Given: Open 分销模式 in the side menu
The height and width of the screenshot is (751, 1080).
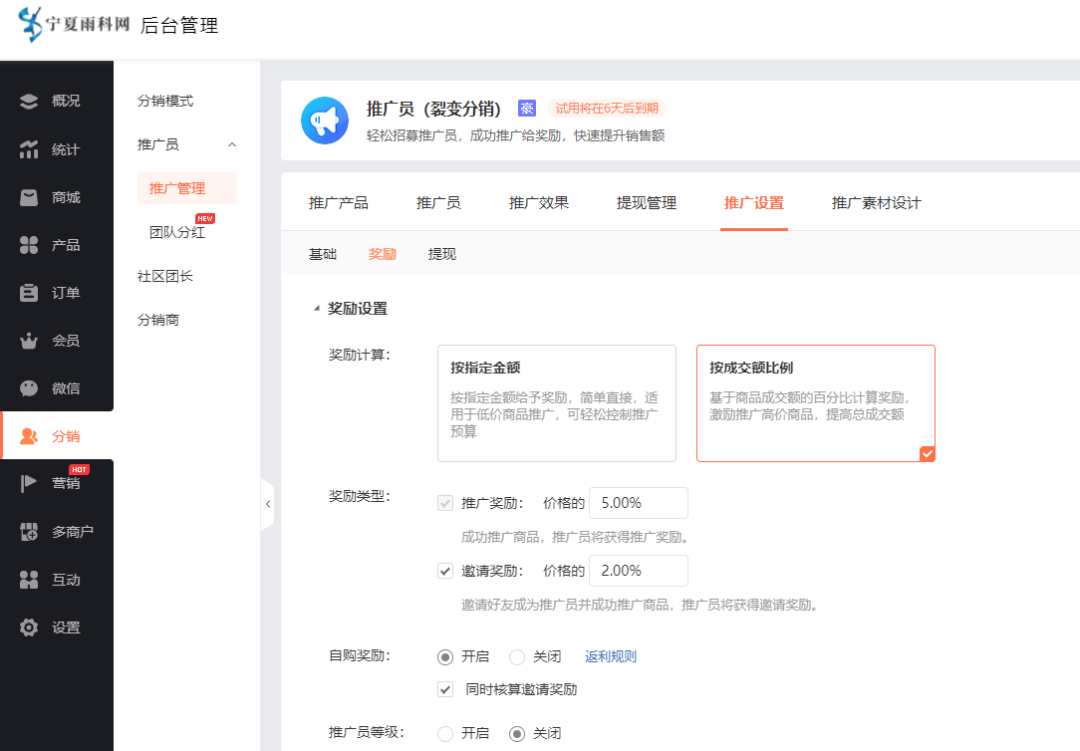Looking at the screenshot, I should [165, 101].
